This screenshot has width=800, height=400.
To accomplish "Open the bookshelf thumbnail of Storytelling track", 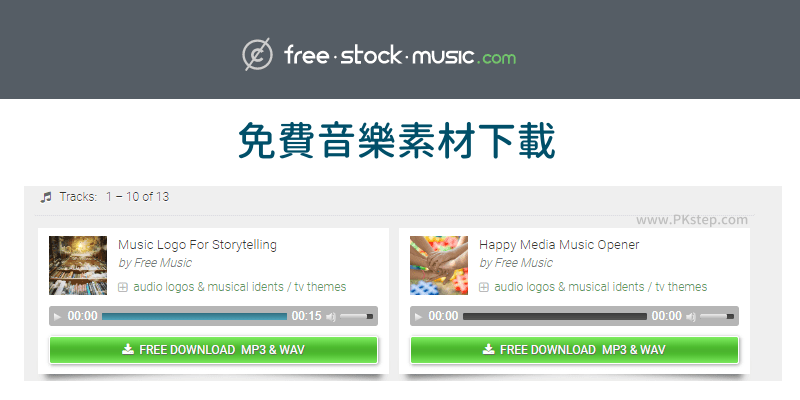I will coord(78,265).
